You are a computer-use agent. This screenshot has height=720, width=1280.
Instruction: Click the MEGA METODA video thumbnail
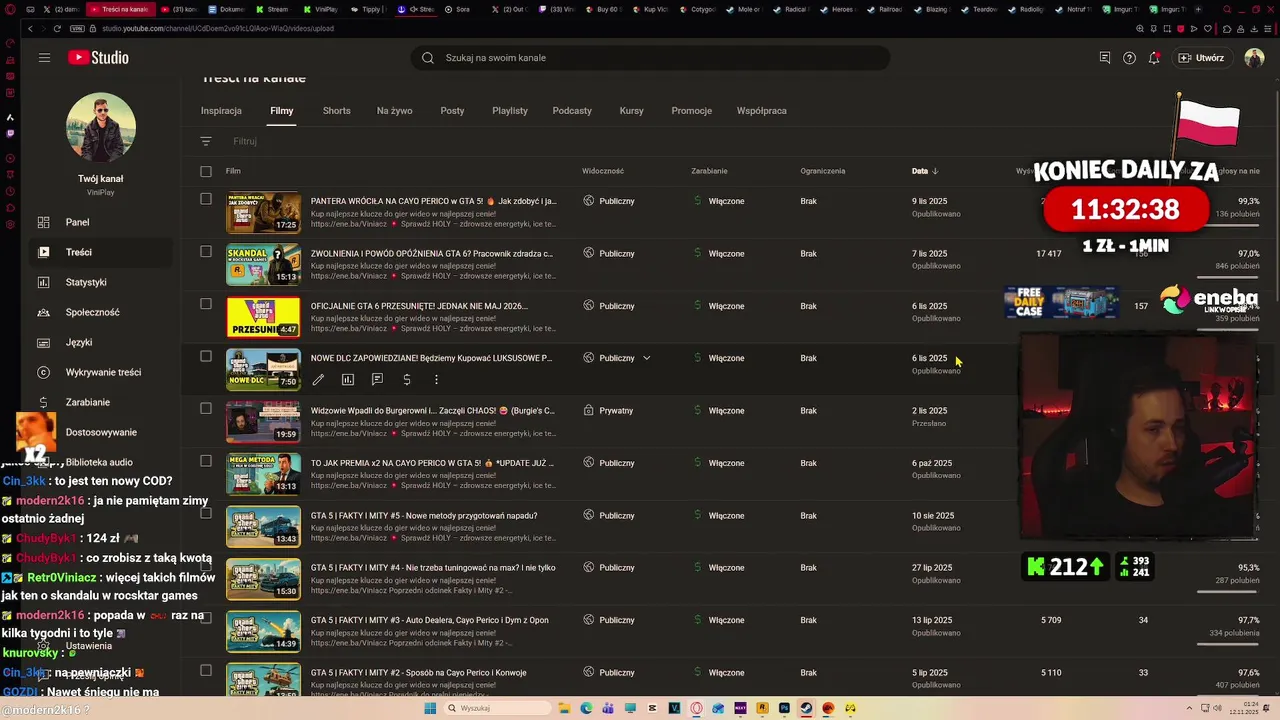tap(263, 474)
